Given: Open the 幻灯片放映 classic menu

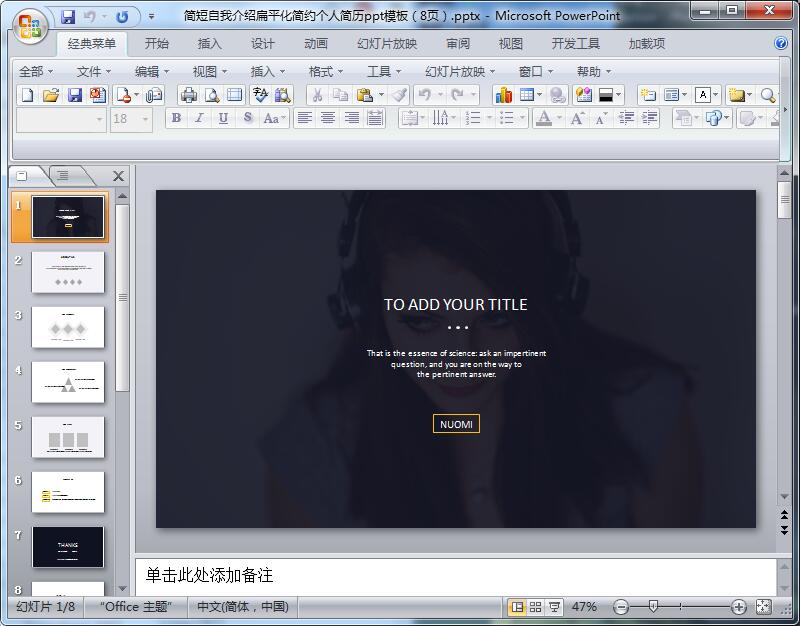Looking at the screenshot, I should point(460,71).
